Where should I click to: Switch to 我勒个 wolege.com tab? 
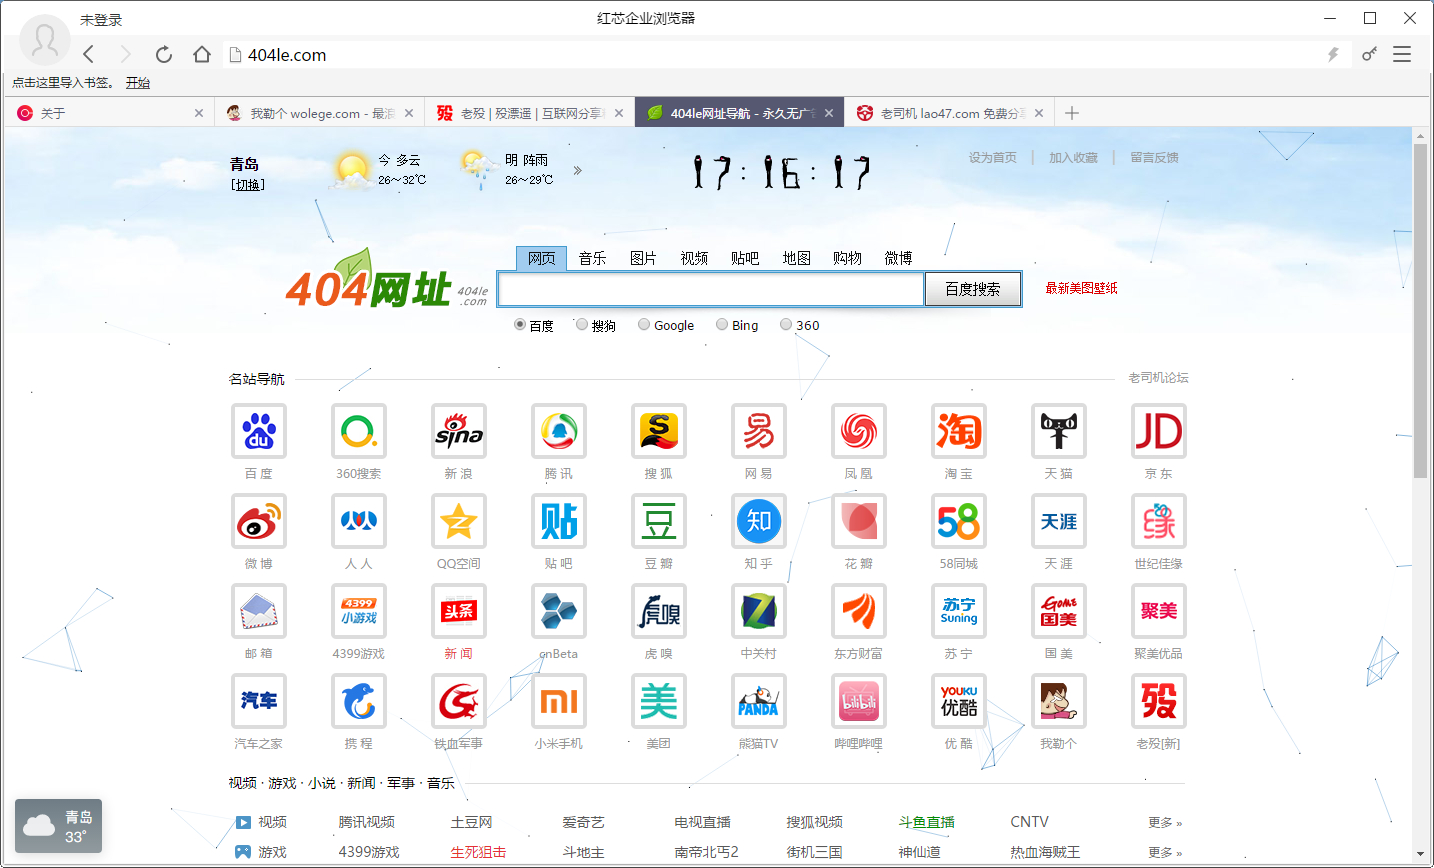318,113
